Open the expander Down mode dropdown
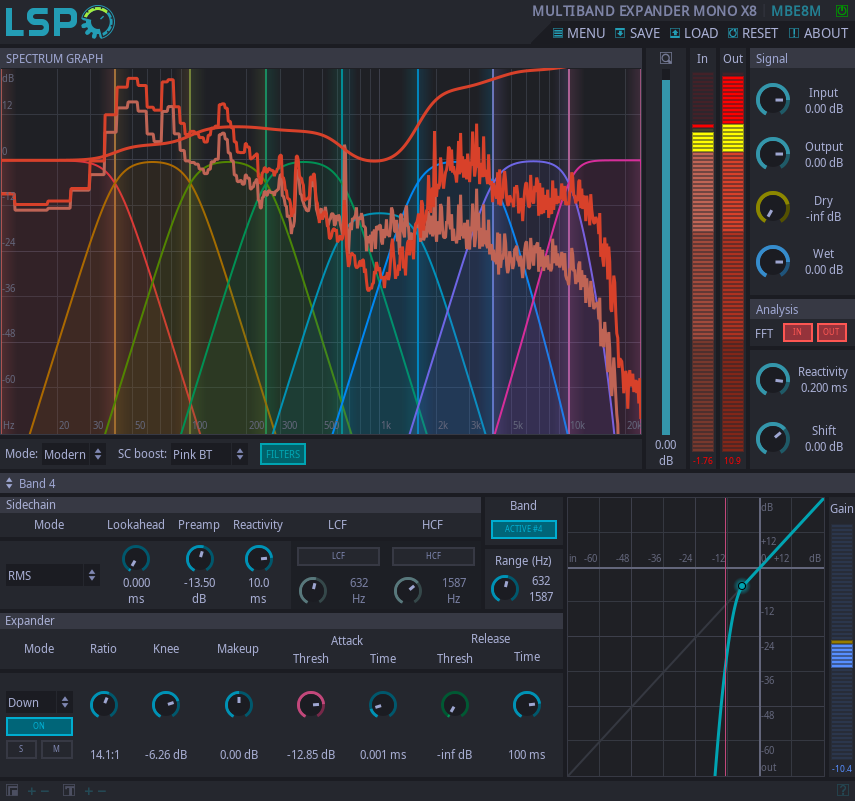855x801 pixels. click(x=39, y=702)
